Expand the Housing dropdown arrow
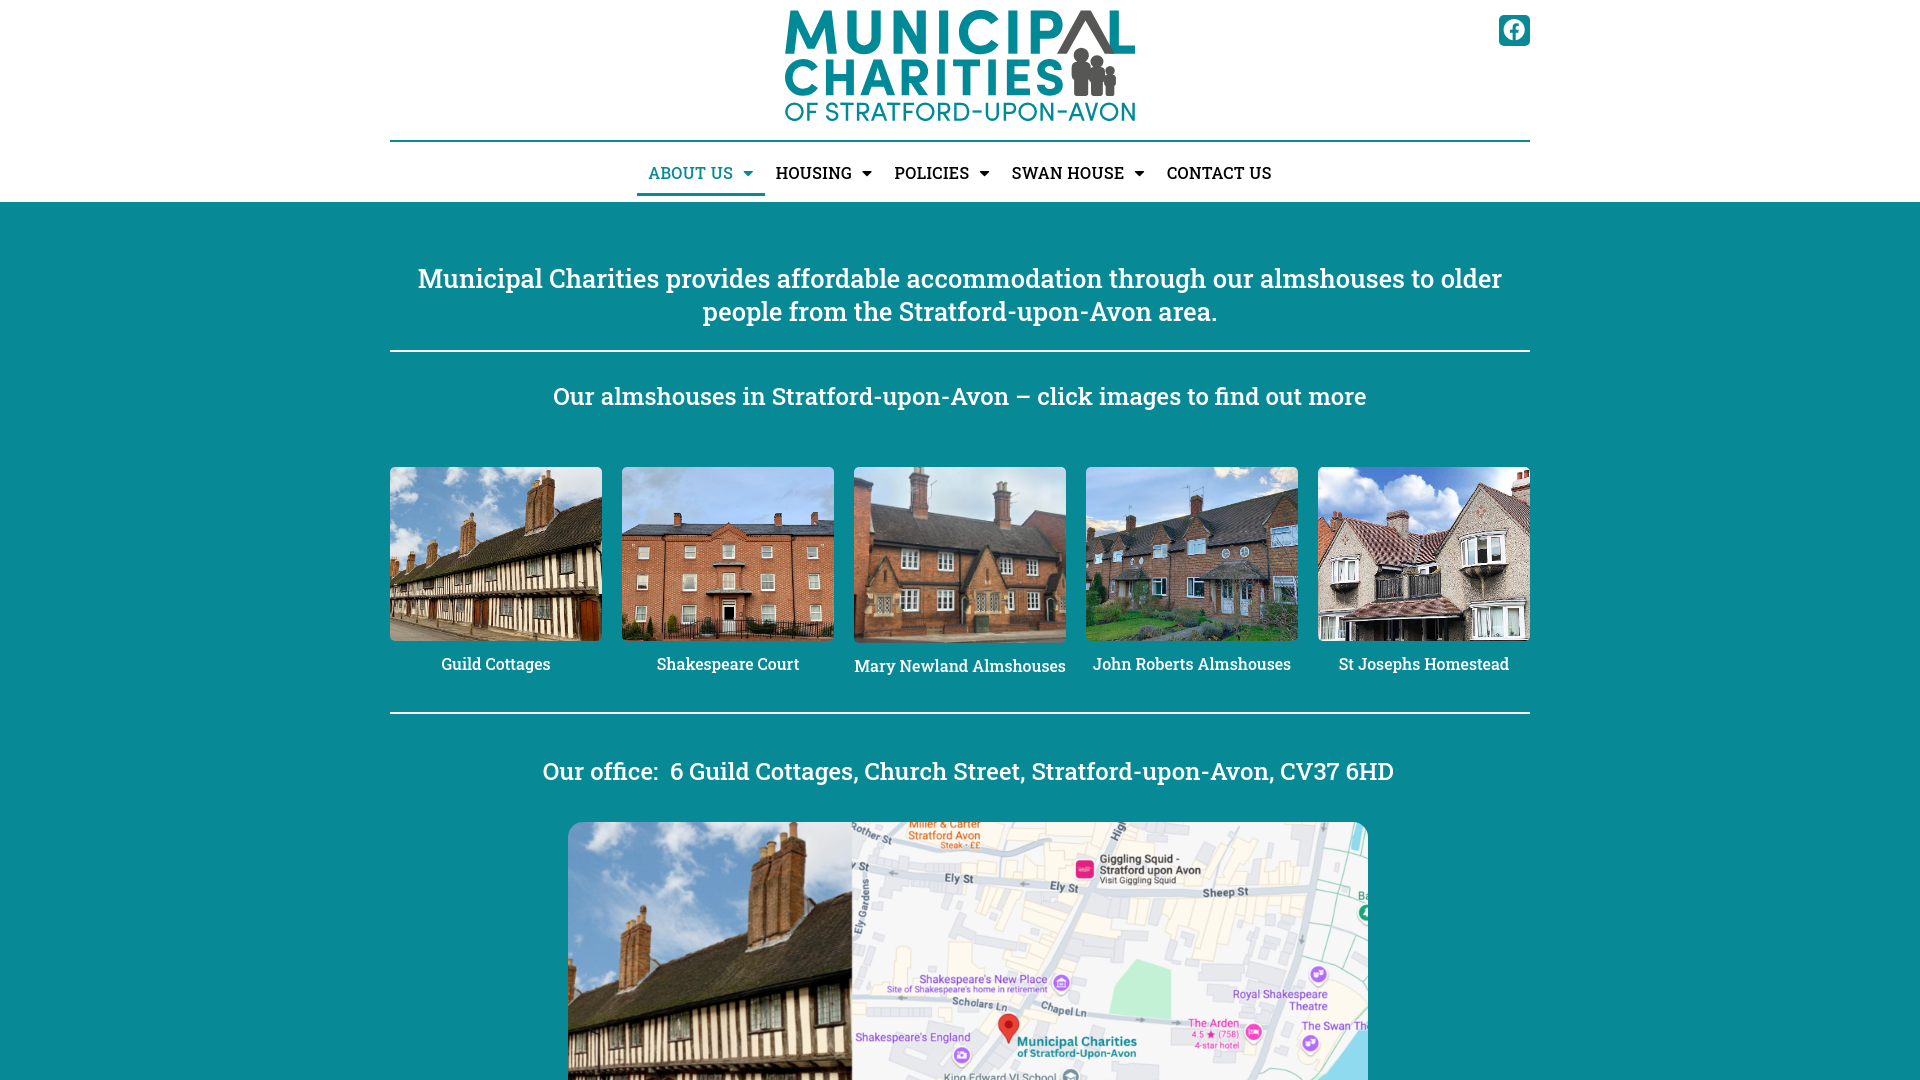 (x=867, y=173)
